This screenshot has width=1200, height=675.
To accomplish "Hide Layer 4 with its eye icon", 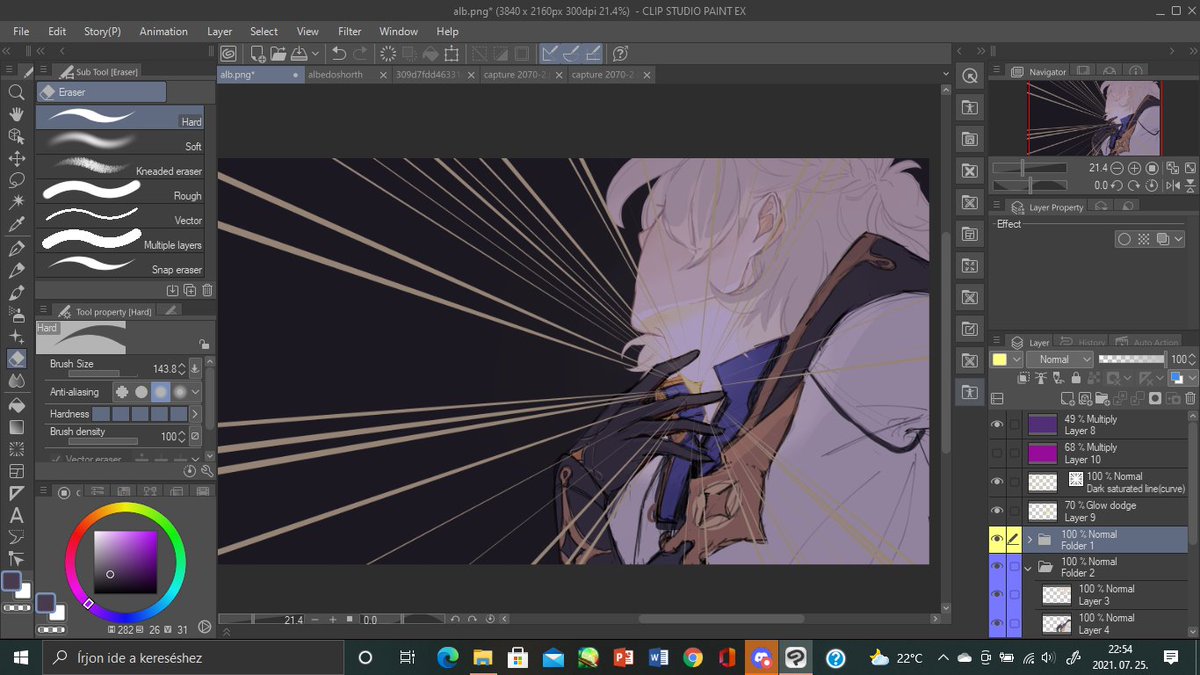I will [996, 623].
